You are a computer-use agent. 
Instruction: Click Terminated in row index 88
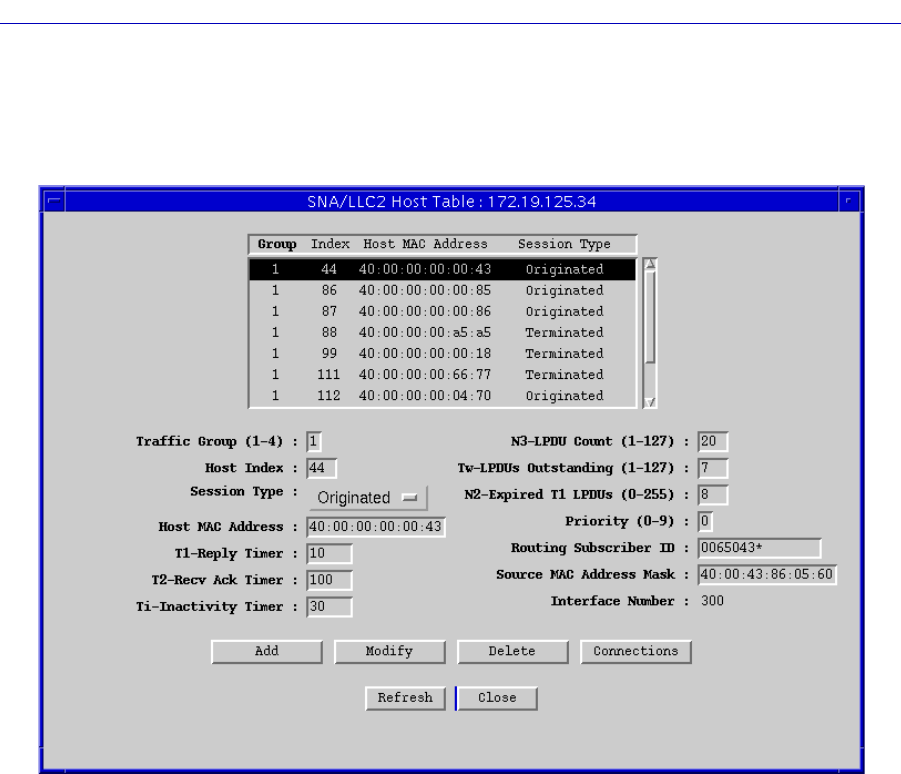(564, 333)
